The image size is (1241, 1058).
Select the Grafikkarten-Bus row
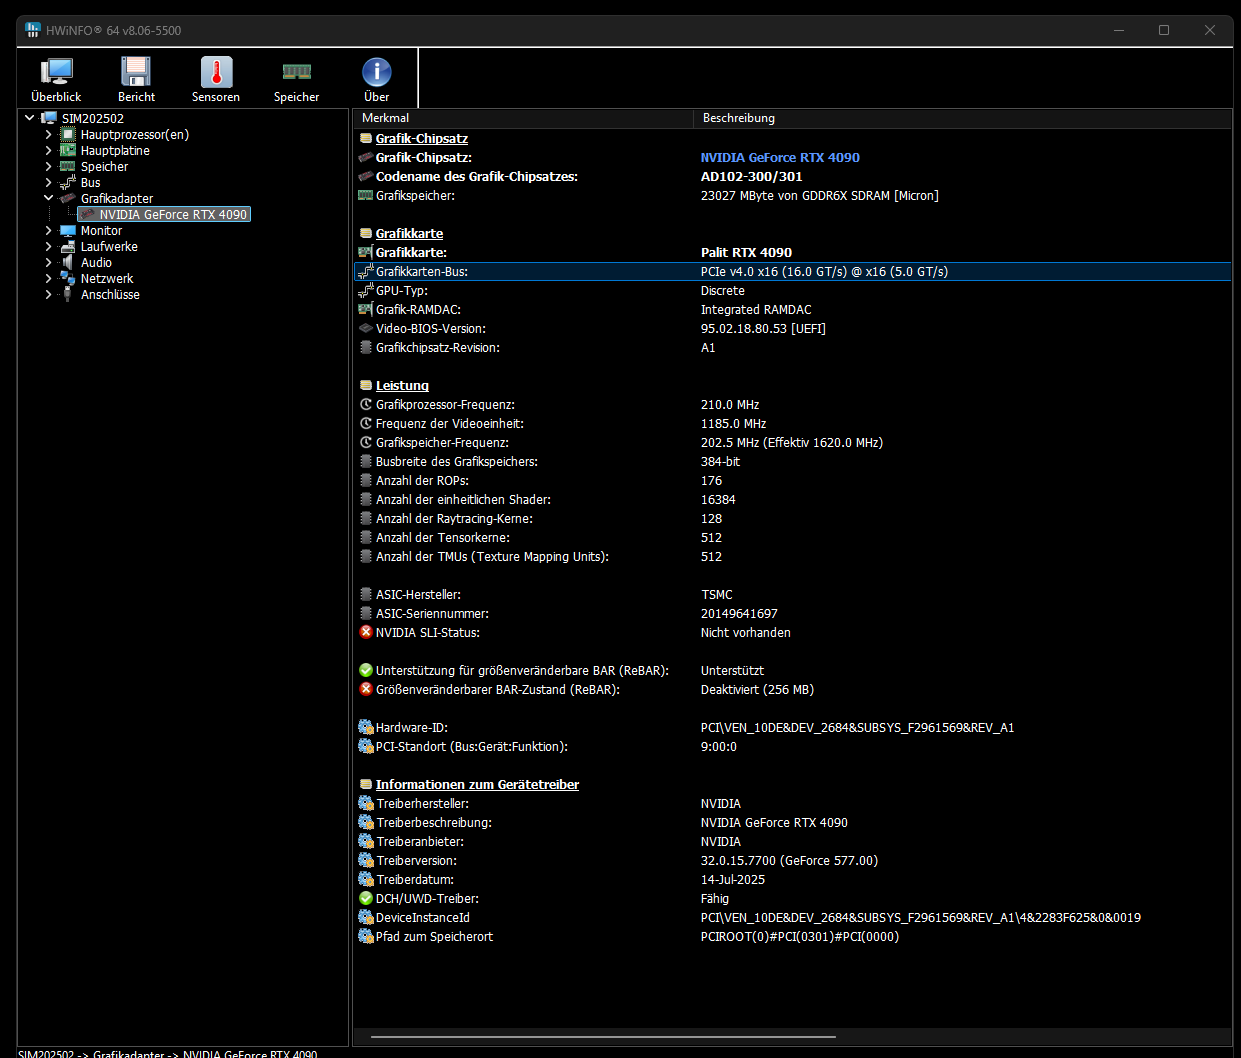792,271
